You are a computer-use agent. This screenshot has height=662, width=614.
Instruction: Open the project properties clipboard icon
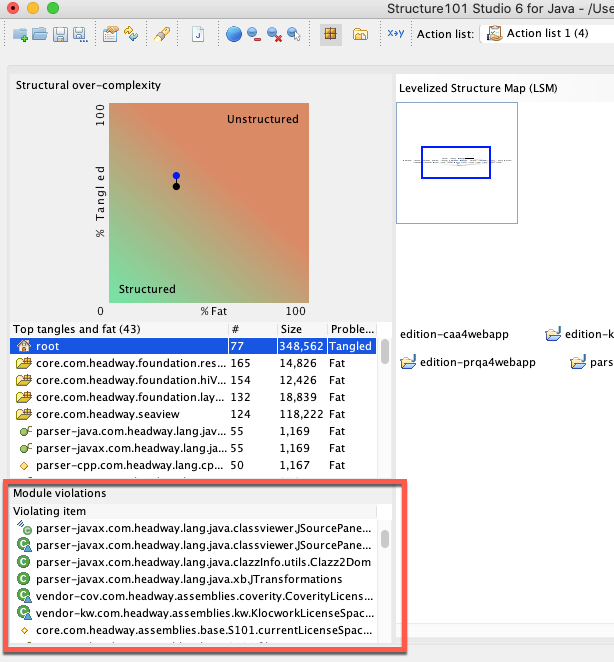pos(111,34)
